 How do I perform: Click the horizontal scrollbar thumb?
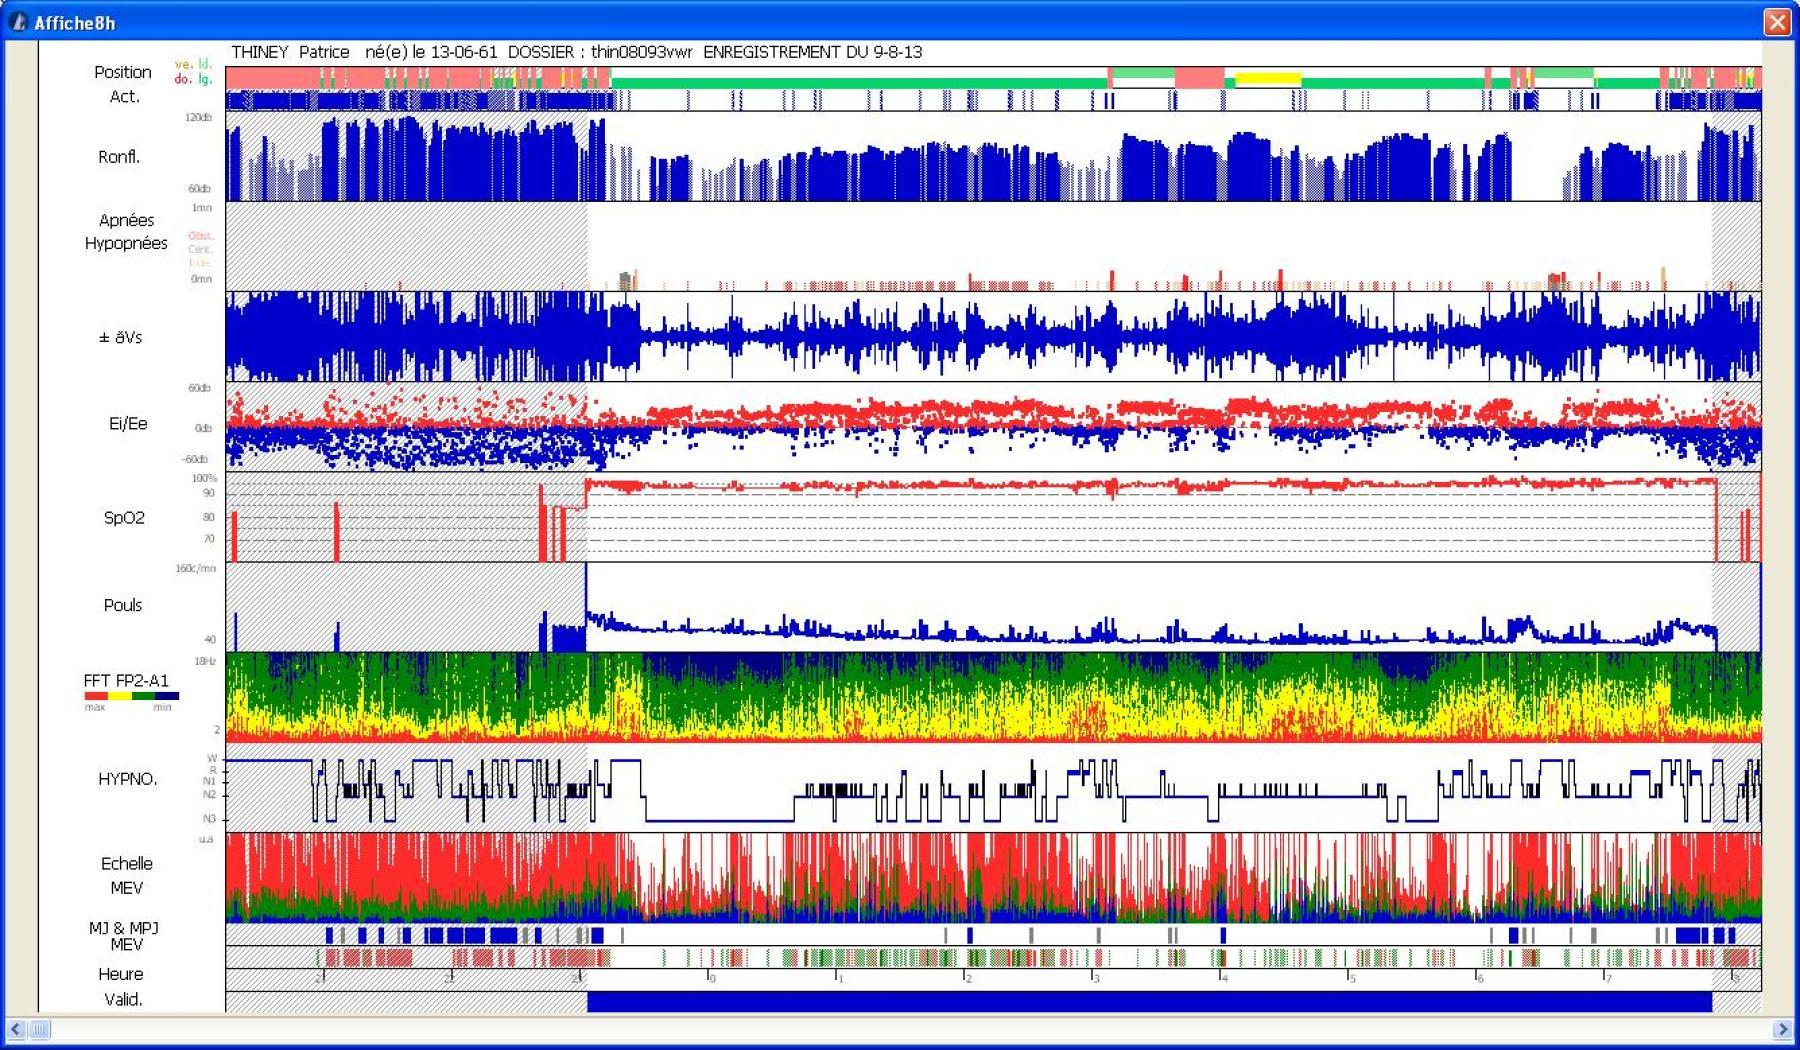click(39, 1028)
